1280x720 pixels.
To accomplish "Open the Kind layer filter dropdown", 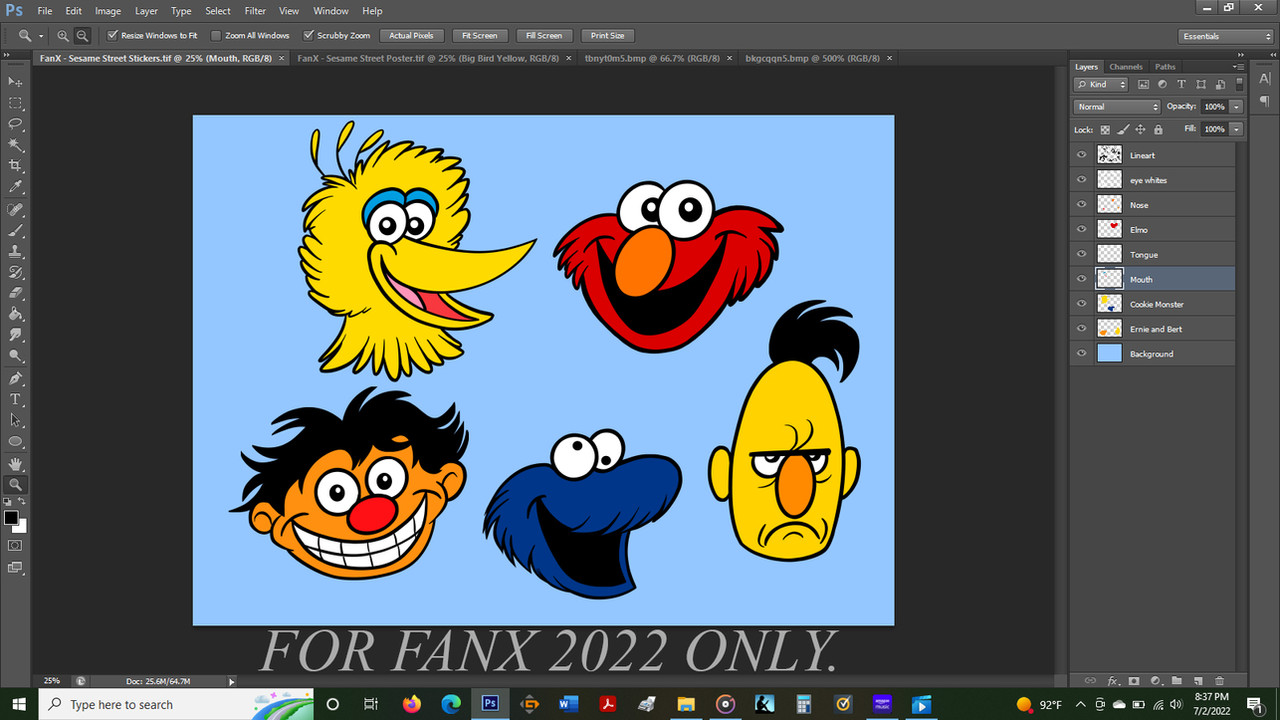I will point(1102,85).
